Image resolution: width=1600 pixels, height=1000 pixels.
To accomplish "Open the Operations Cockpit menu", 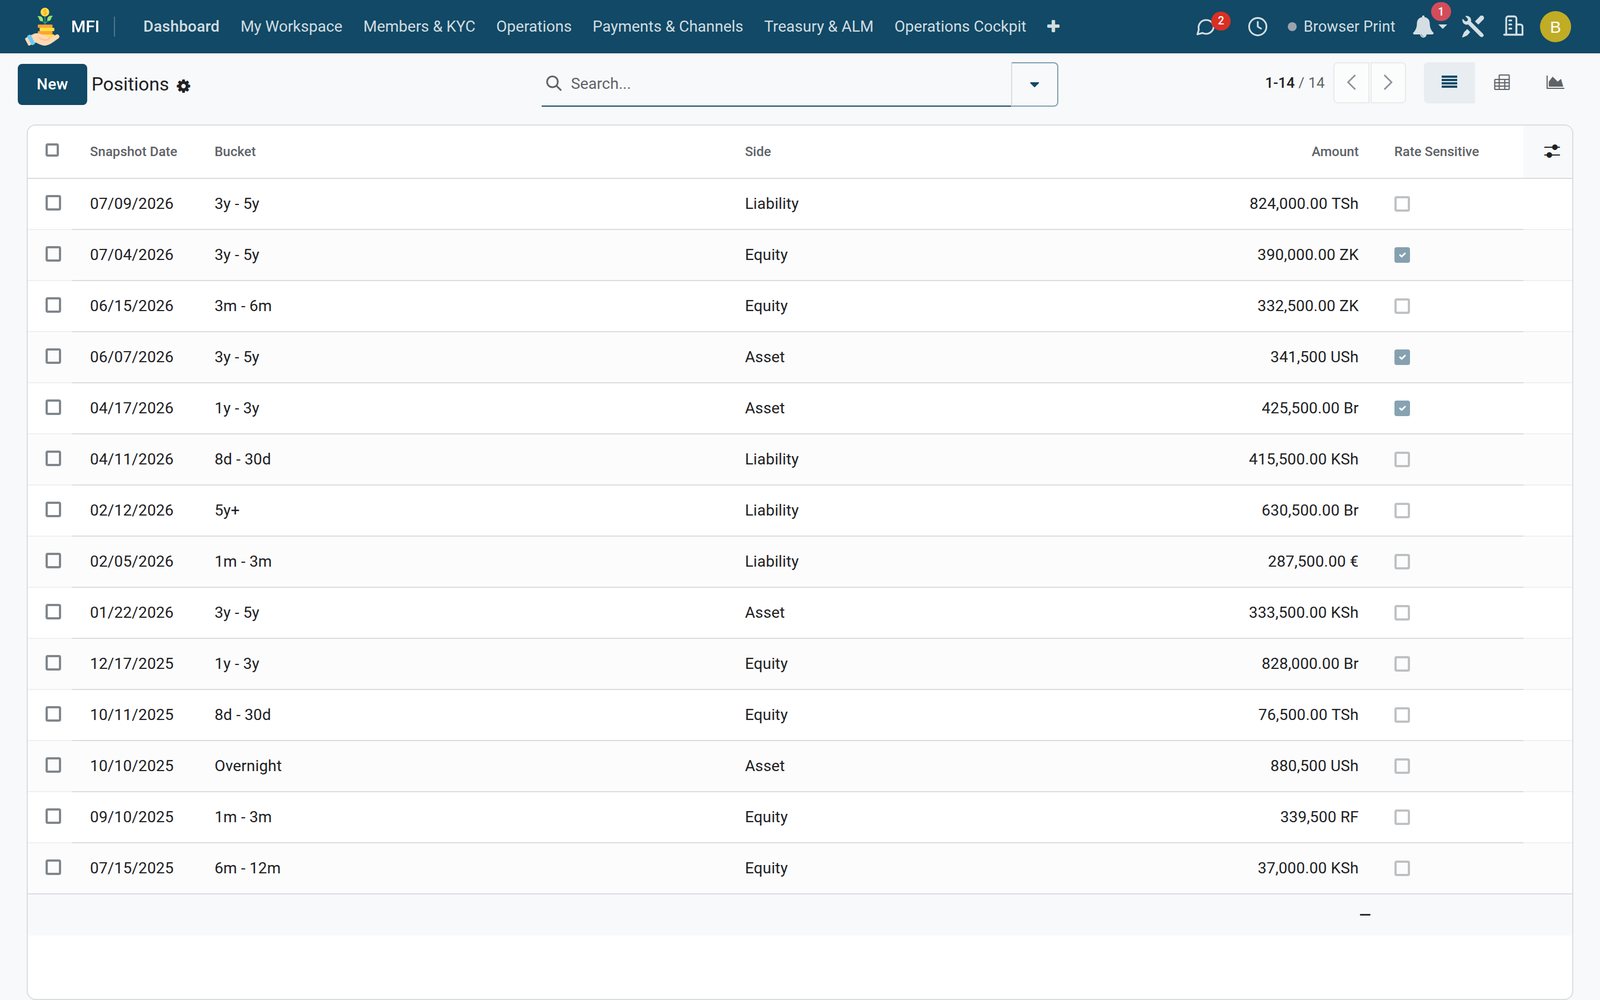I will point(960,27).
